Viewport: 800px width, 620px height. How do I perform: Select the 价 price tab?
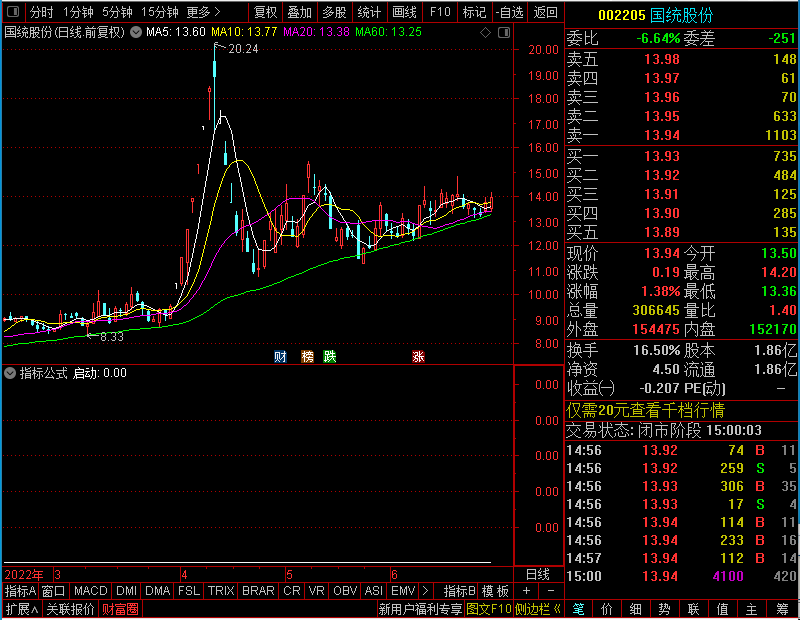pyautogui.click(x=607, y=609)
